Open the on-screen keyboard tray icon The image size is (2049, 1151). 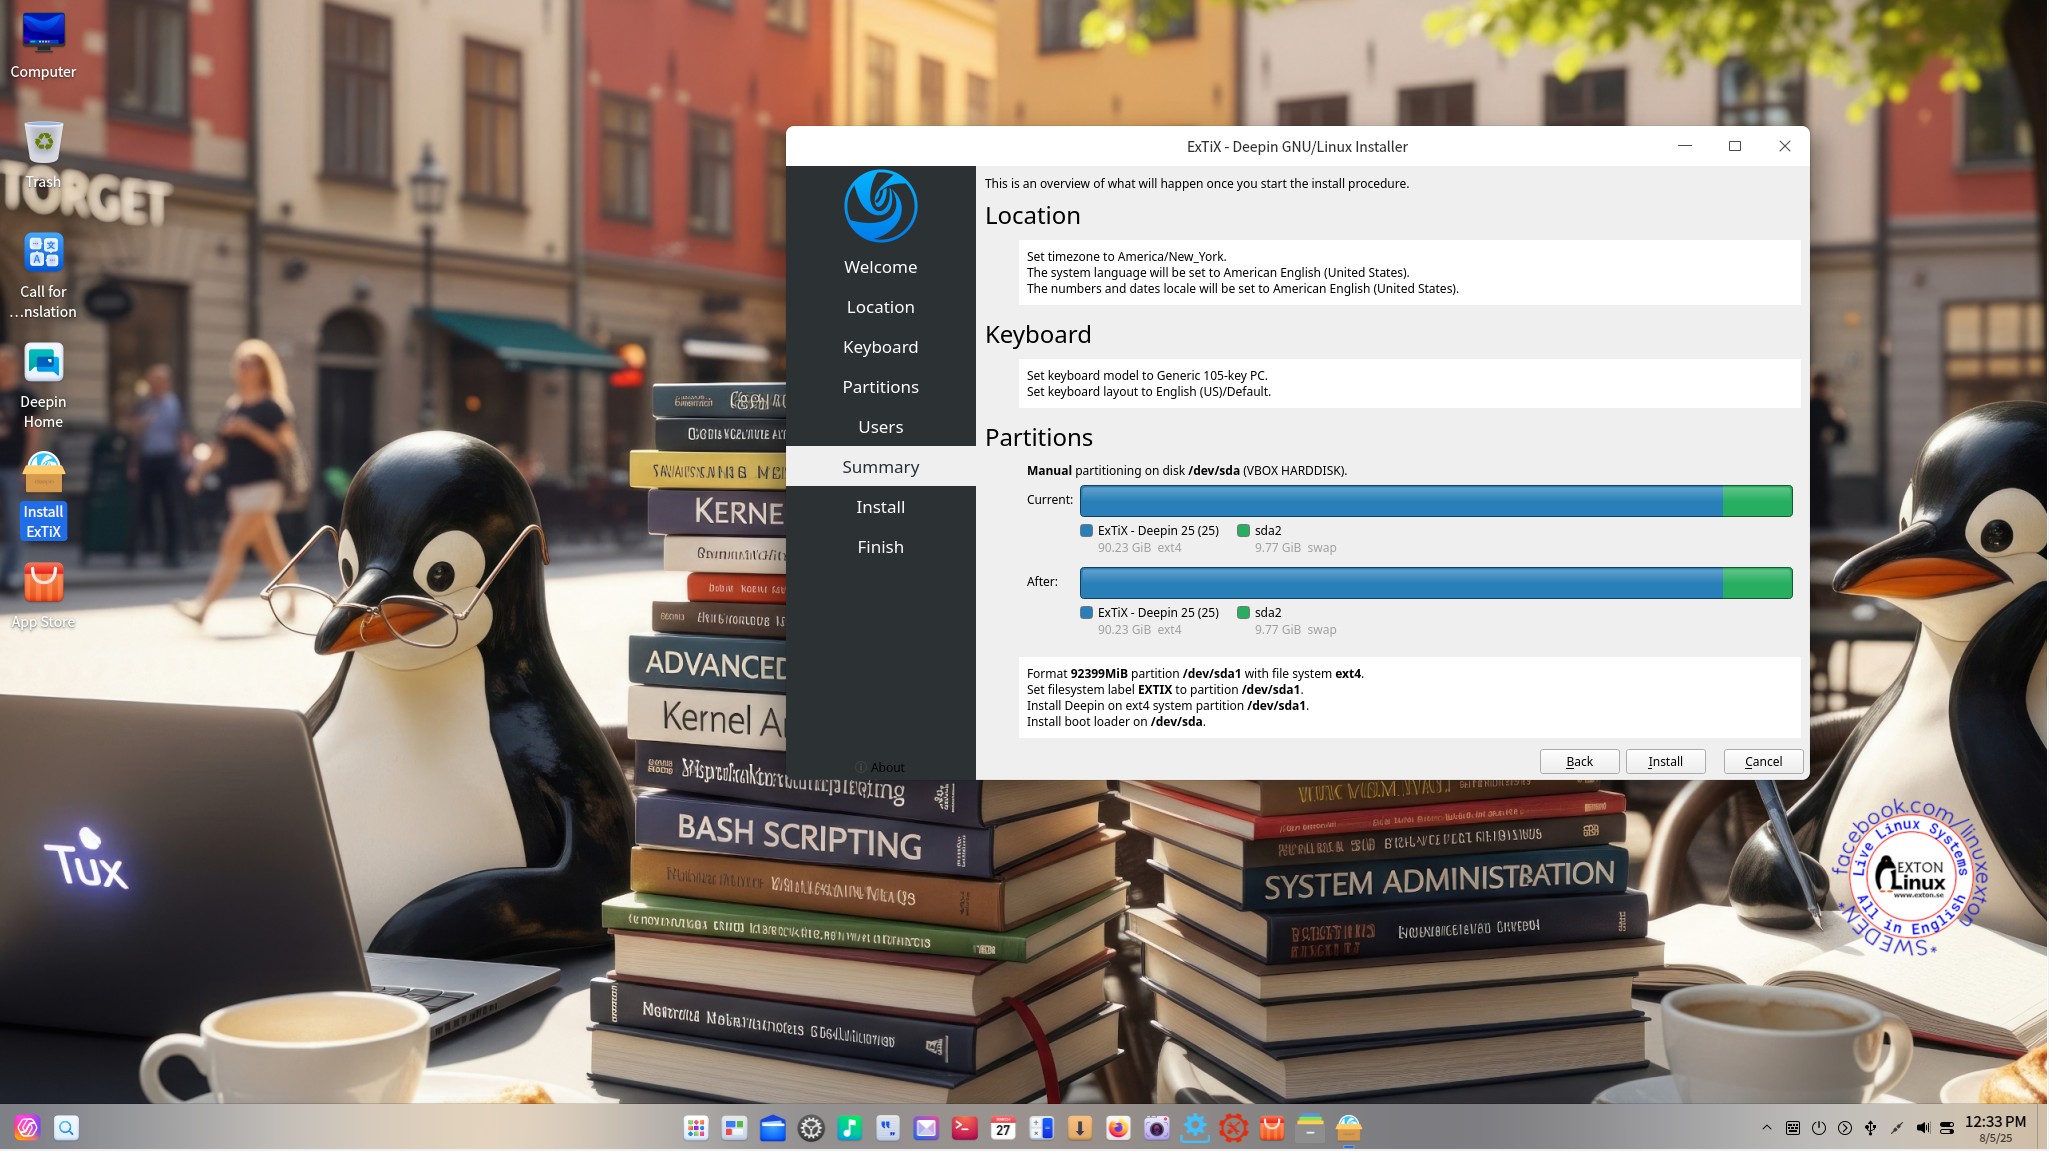click(x=1793, y=1128)
